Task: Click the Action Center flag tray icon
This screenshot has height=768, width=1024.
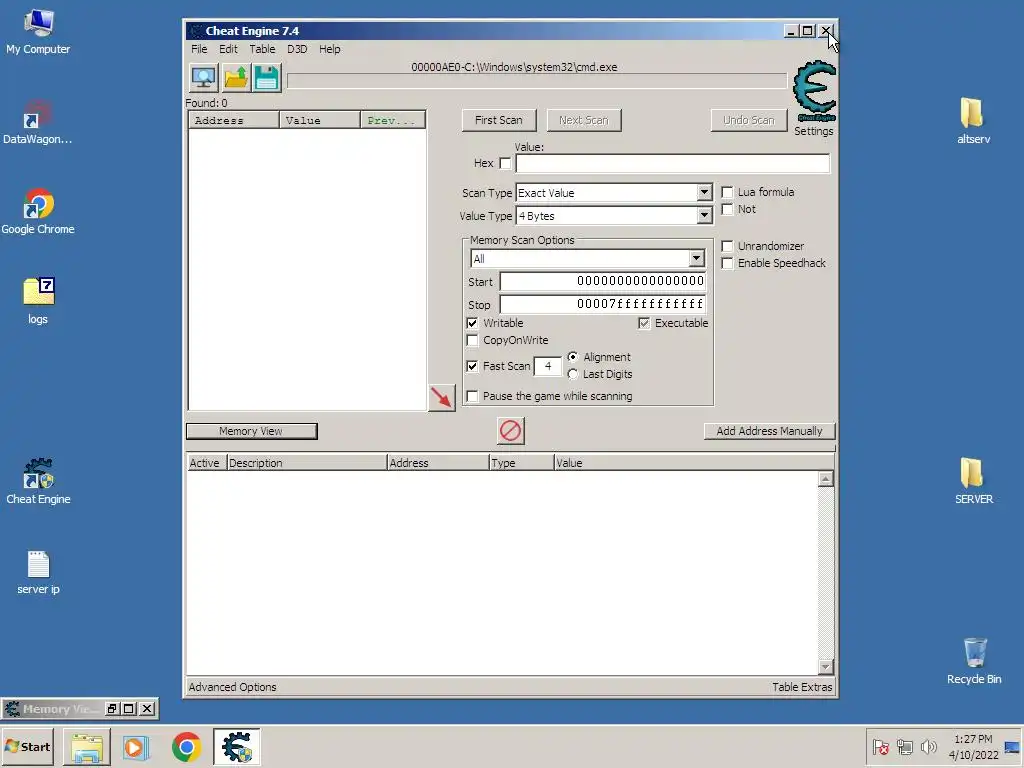Action: tap(880, 746)
